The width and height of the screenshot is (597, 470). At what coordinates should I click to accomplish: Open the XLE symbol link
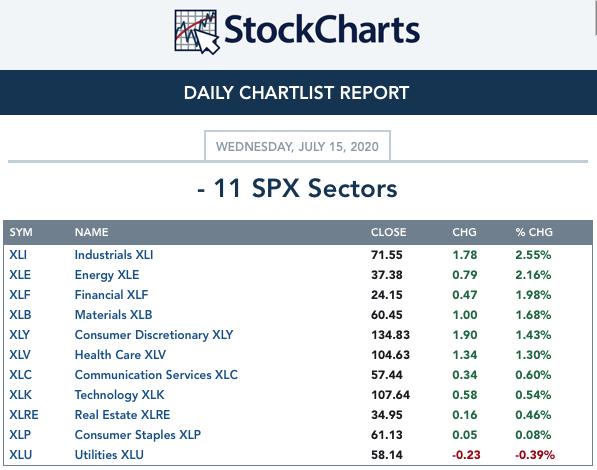[20, 275]
